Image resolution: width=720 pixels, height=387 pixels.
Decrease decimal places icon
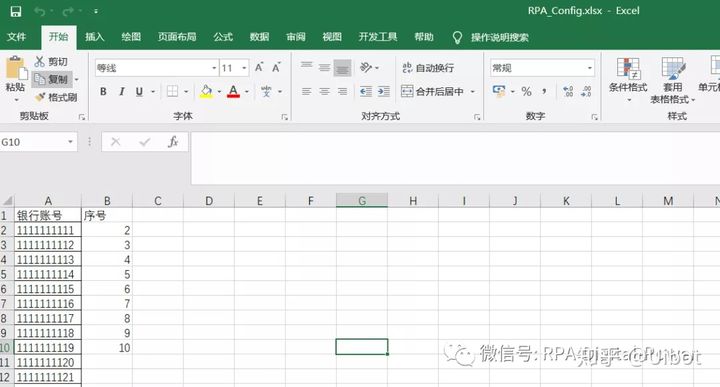586,91
